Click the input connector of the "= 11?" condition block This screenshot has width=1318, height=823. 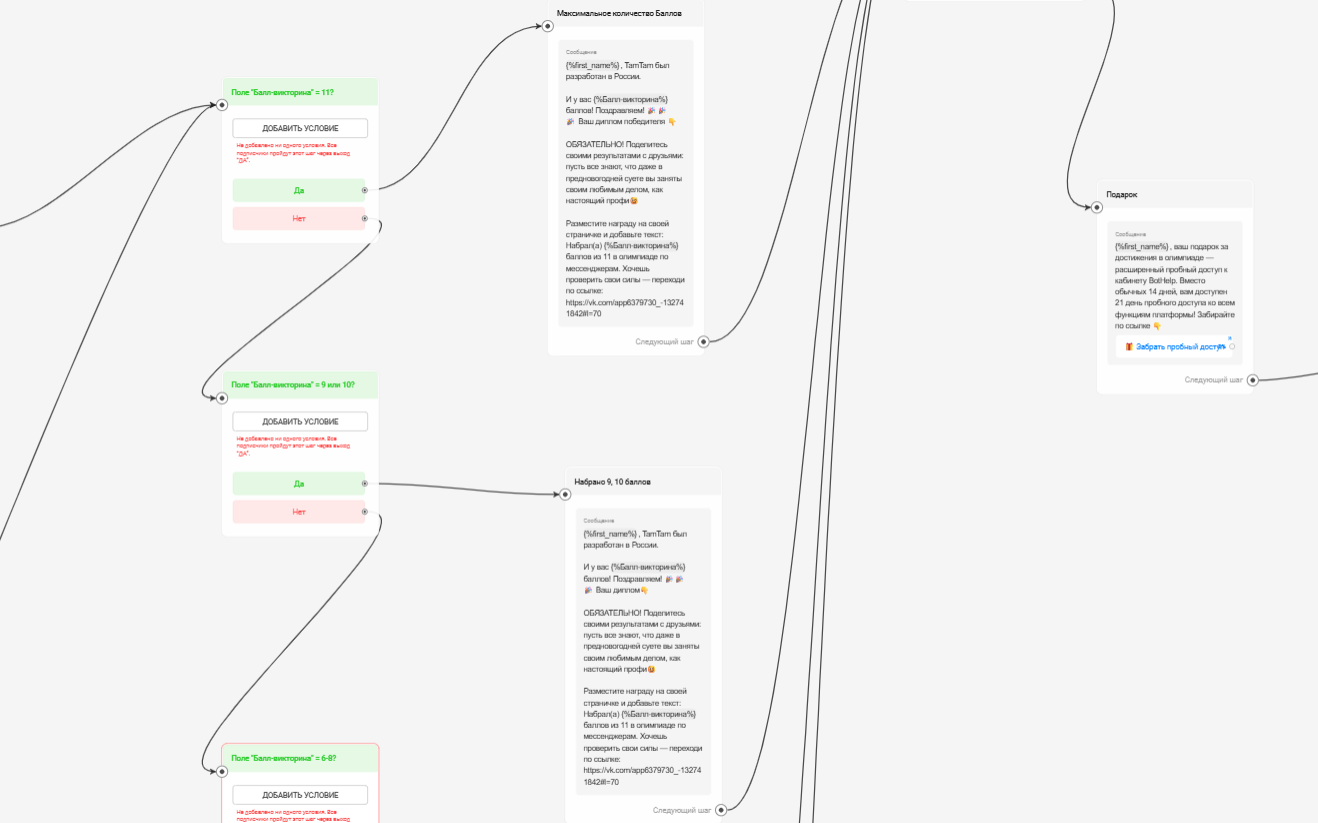click(222, 104)
